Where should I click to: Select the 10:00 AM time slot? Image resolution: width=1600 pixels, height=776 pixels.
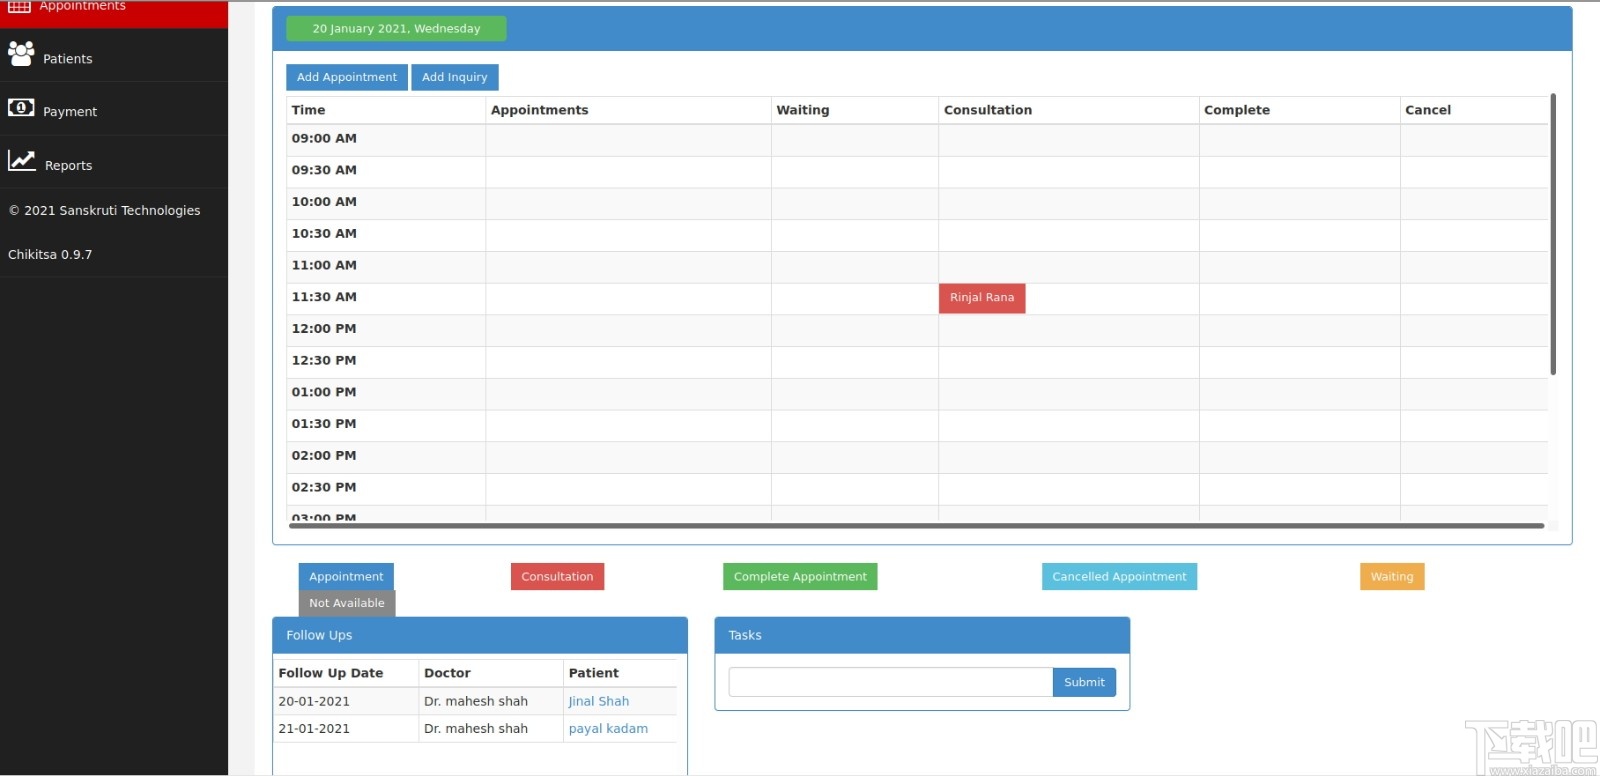(324, 202)
